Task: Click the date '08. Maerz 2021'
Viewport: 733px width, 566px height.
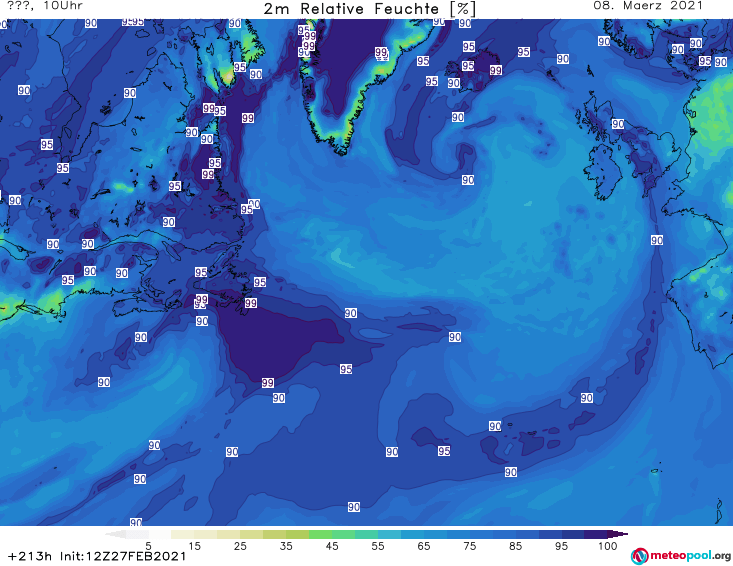Action: point(648,6)
